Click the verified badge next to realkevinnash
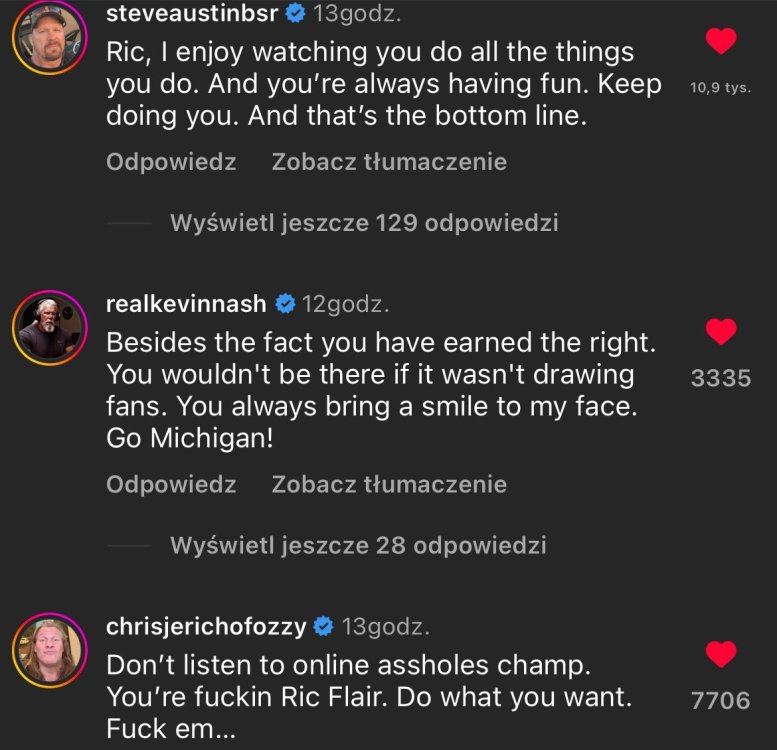This screenshot has width=777, height=750. [x=285, y=303]
